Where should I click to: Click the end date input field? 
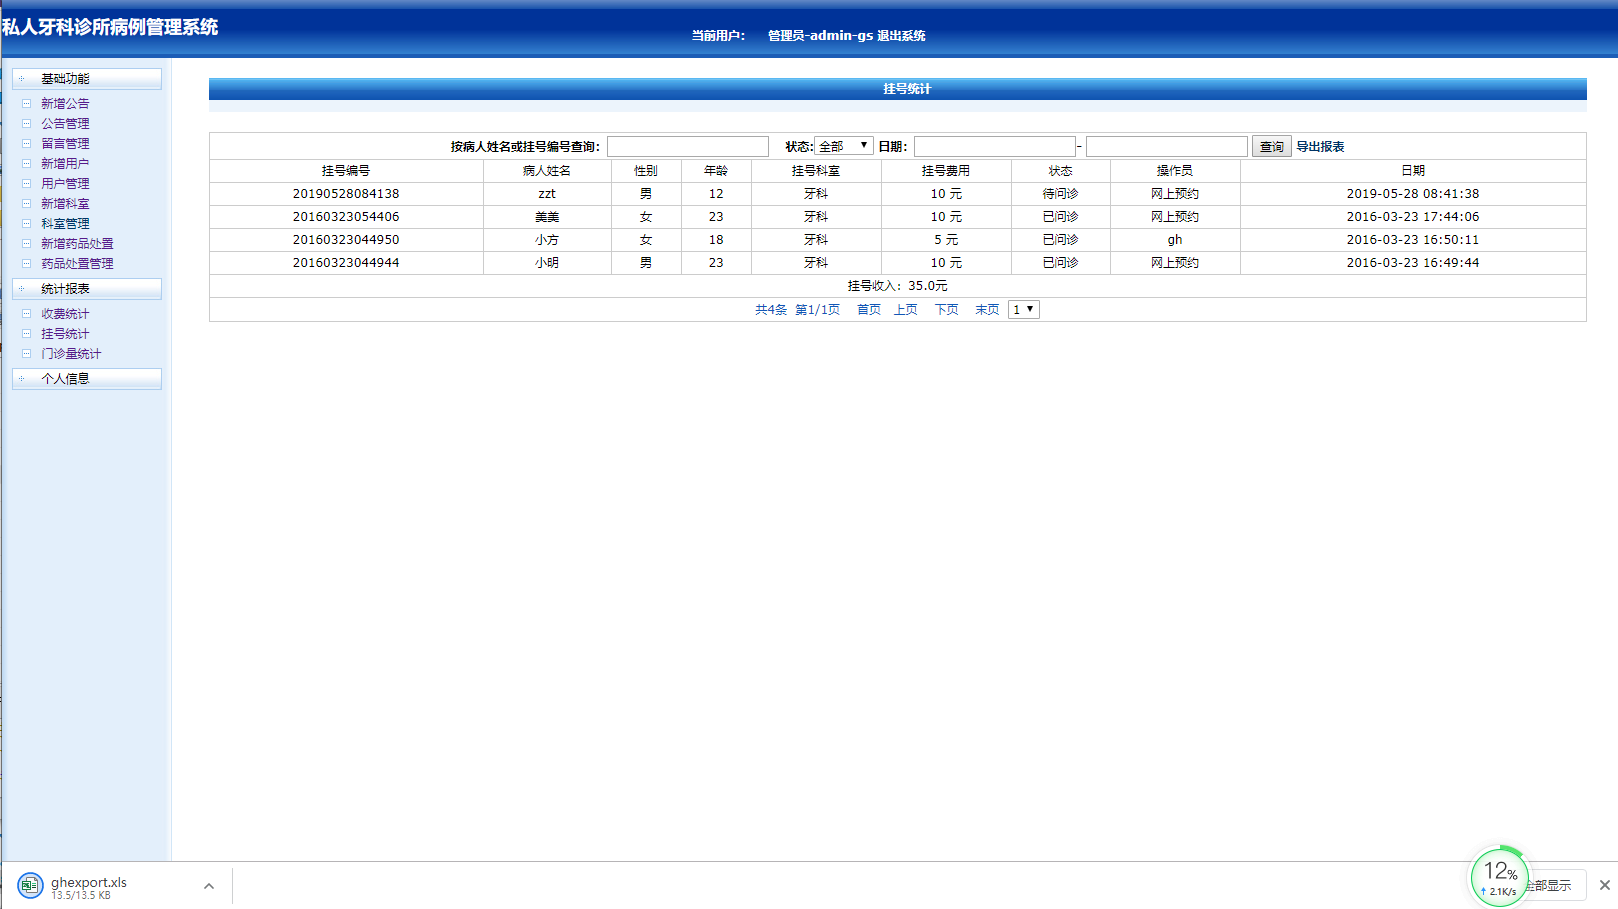[x=1166, y=147]
